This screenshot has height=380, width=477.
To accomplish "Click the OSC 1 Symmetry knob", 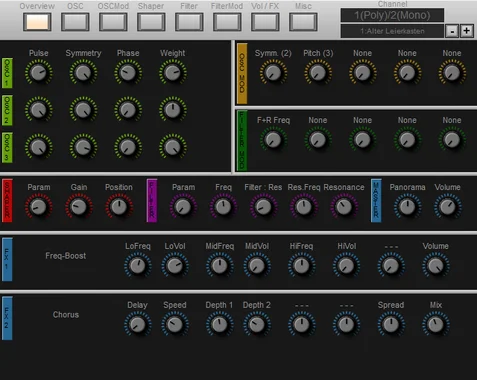I will click(x=83, y=73).
